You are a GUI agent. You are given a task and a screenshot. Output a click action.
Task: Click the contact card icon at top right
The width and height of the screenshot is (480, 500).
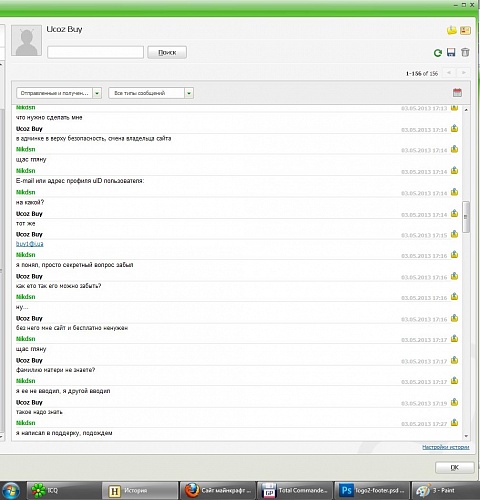pos(465,30)
